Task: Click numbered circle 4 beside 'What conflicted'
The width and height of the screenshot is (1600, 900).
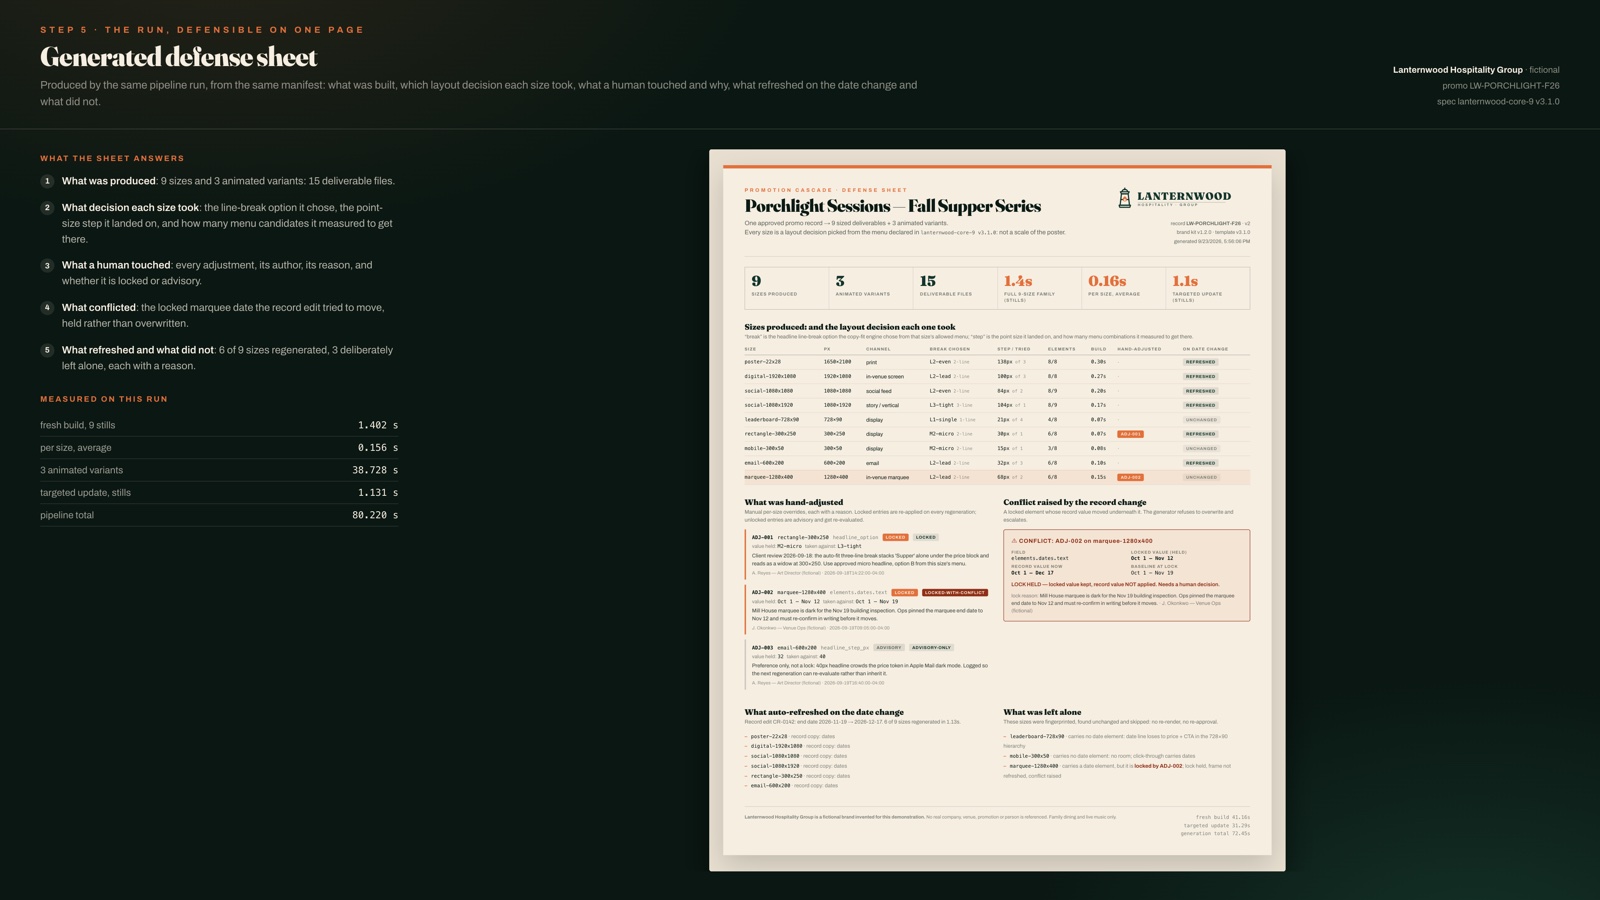Action: (47, 308)
